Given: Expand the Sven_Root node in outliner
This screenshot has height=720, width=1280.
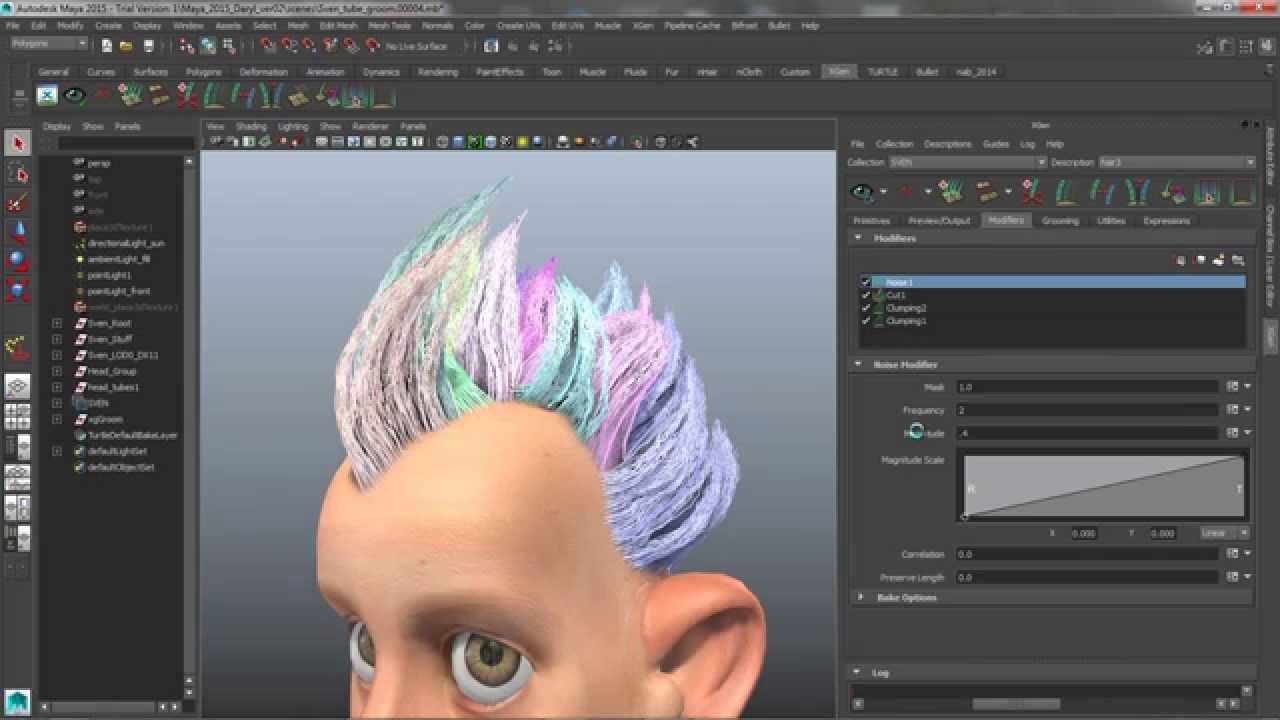Looking at the screenshot, I should point(57,324).
